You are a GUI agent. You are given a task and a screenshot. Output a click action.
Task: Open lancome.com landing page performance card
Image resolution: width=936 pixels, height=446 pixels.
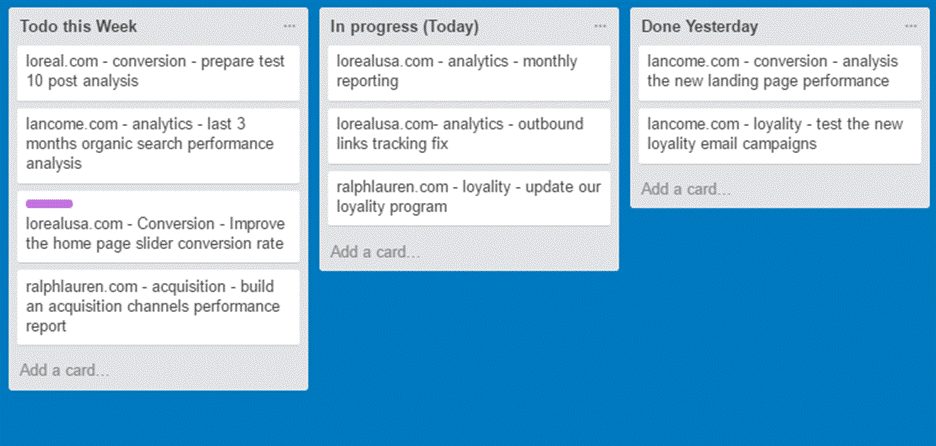[x=779, y=71]
